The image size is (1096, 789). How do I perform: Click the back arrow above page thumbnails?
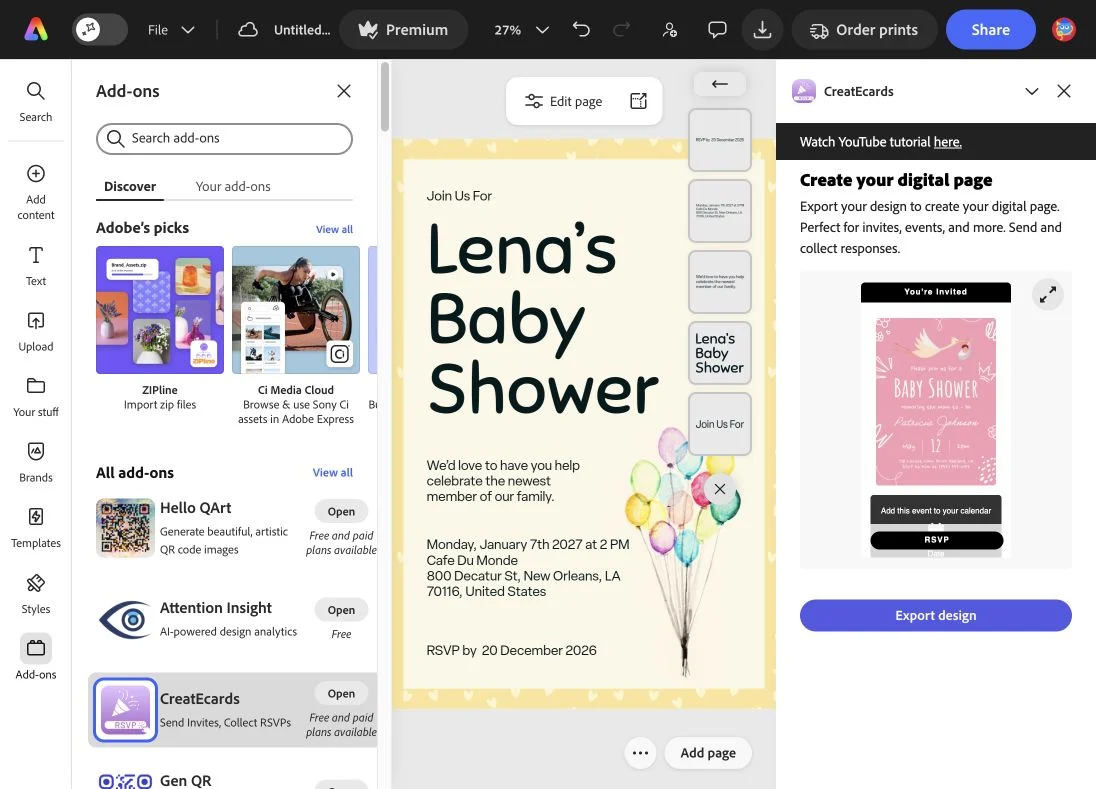719,84
